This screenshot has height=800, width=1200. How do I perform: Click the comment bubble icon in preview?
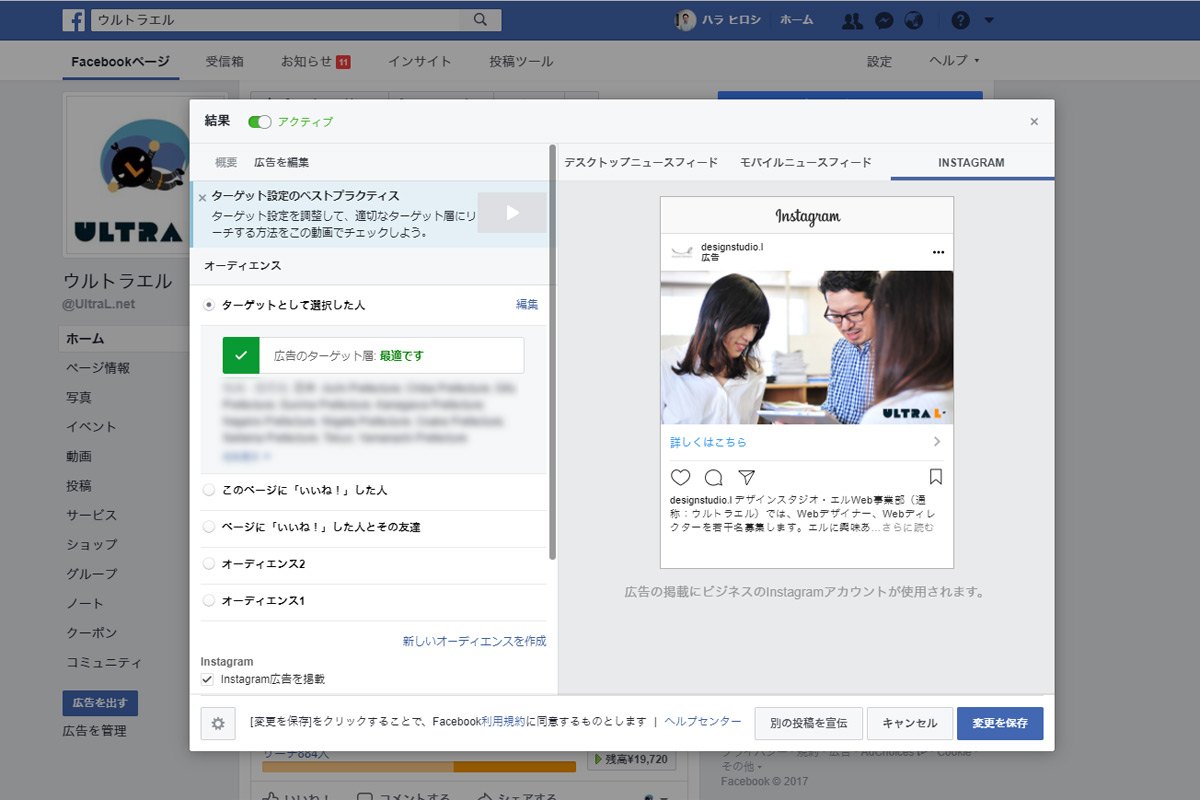pos(713,477)
